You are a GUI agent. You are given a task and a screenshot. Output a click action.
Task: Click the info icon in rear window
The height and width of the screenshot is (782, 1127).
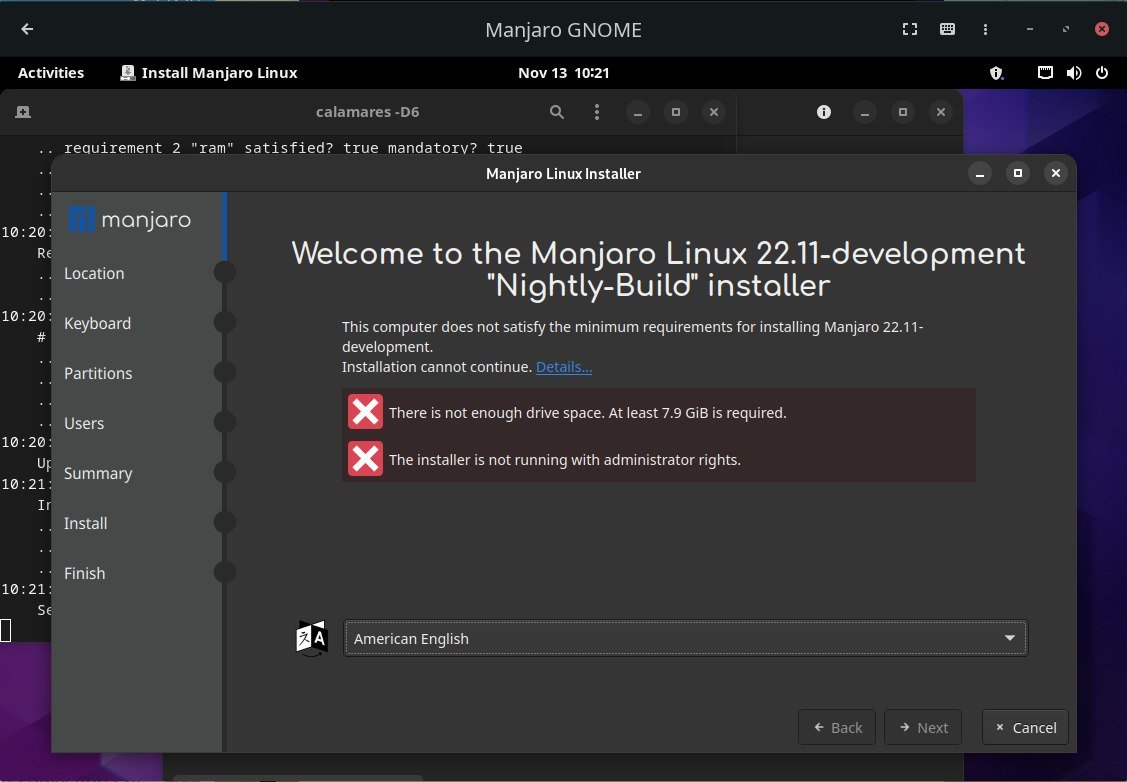[x=824, y=112]
